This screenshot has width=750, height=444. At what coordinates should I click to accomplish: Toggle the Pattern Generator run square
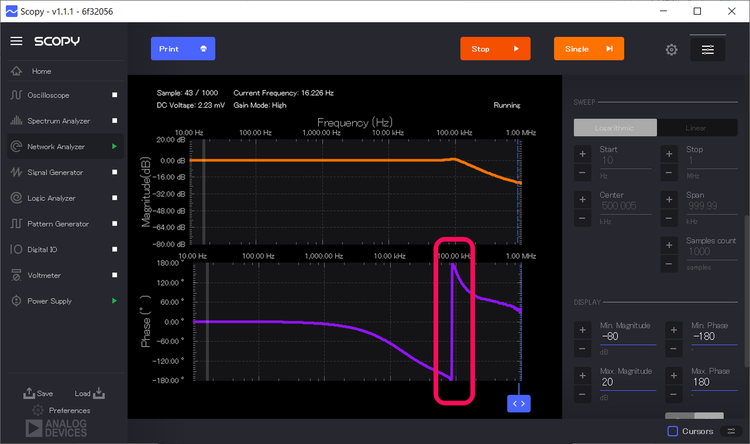[x=115, y=224]
